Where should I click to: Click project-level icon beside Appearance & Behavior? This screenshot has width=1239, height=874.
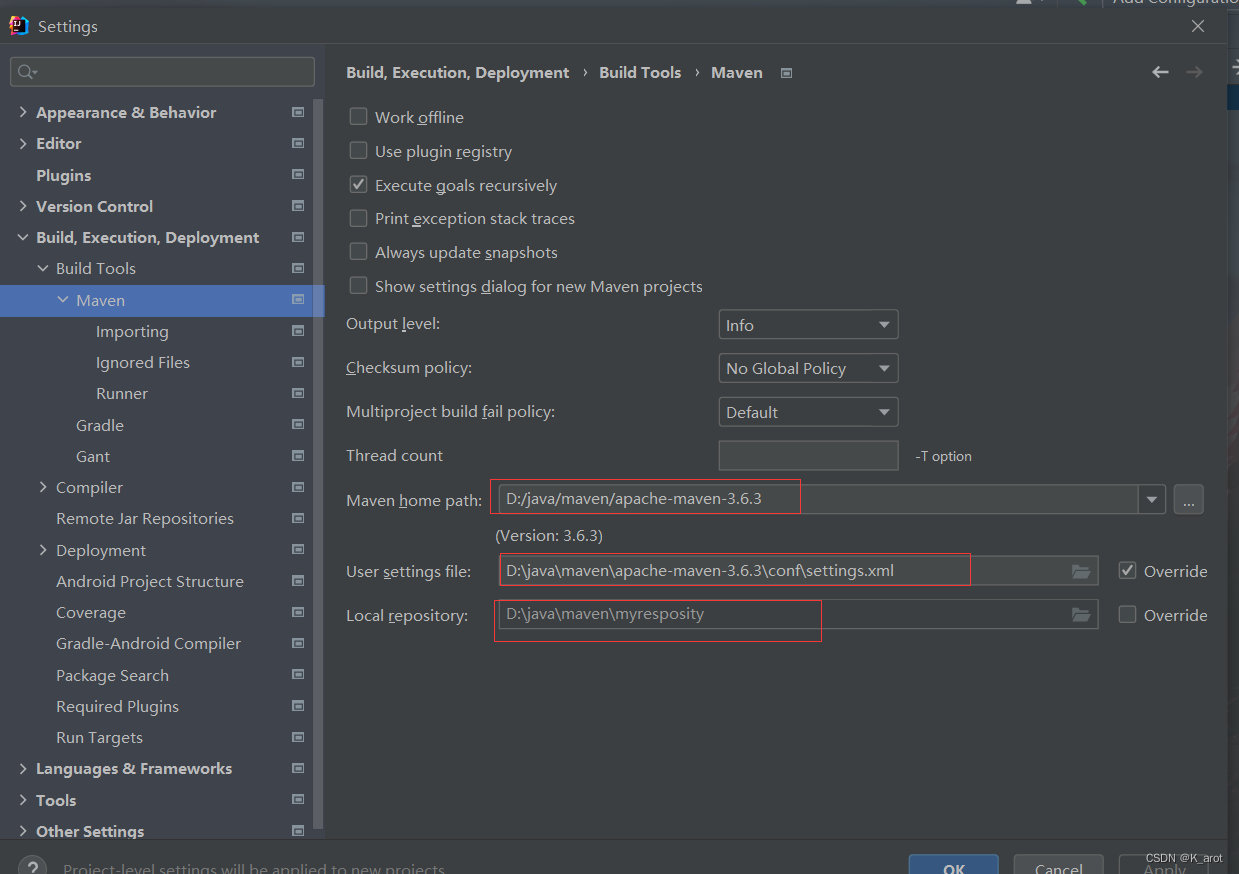tap(298, 113)
